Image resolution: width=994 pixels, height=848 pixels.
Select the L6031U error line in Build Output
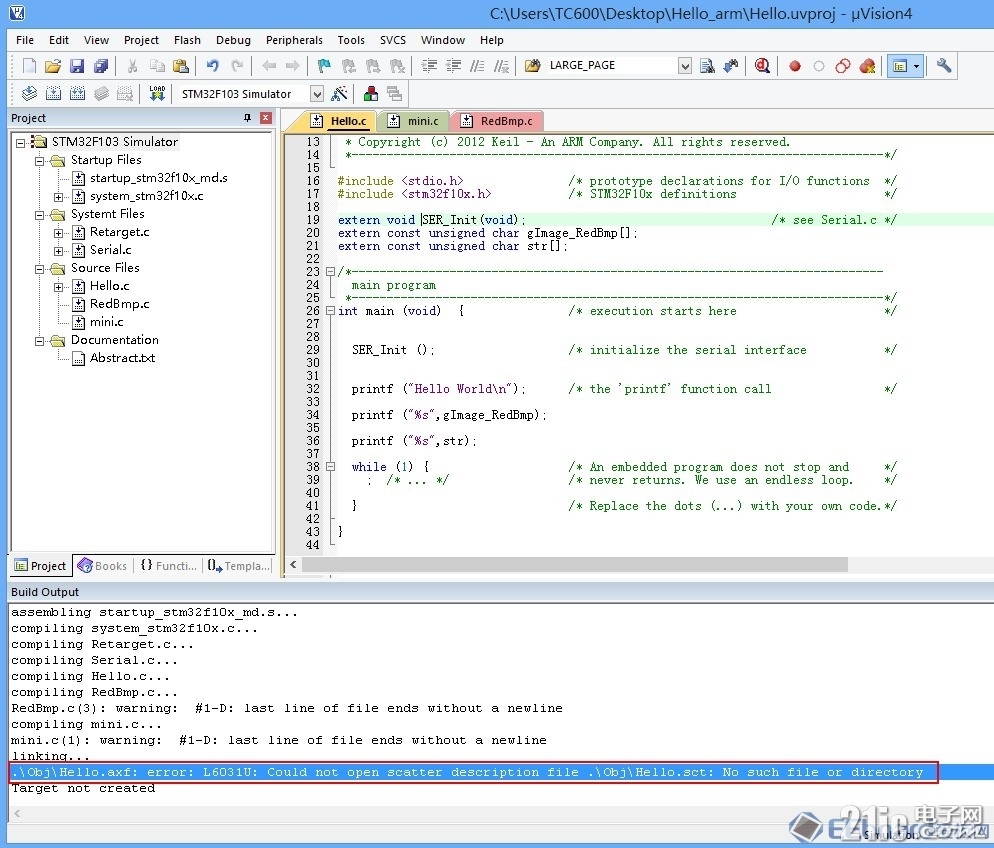pyautogui.click(x=474, y=772)
